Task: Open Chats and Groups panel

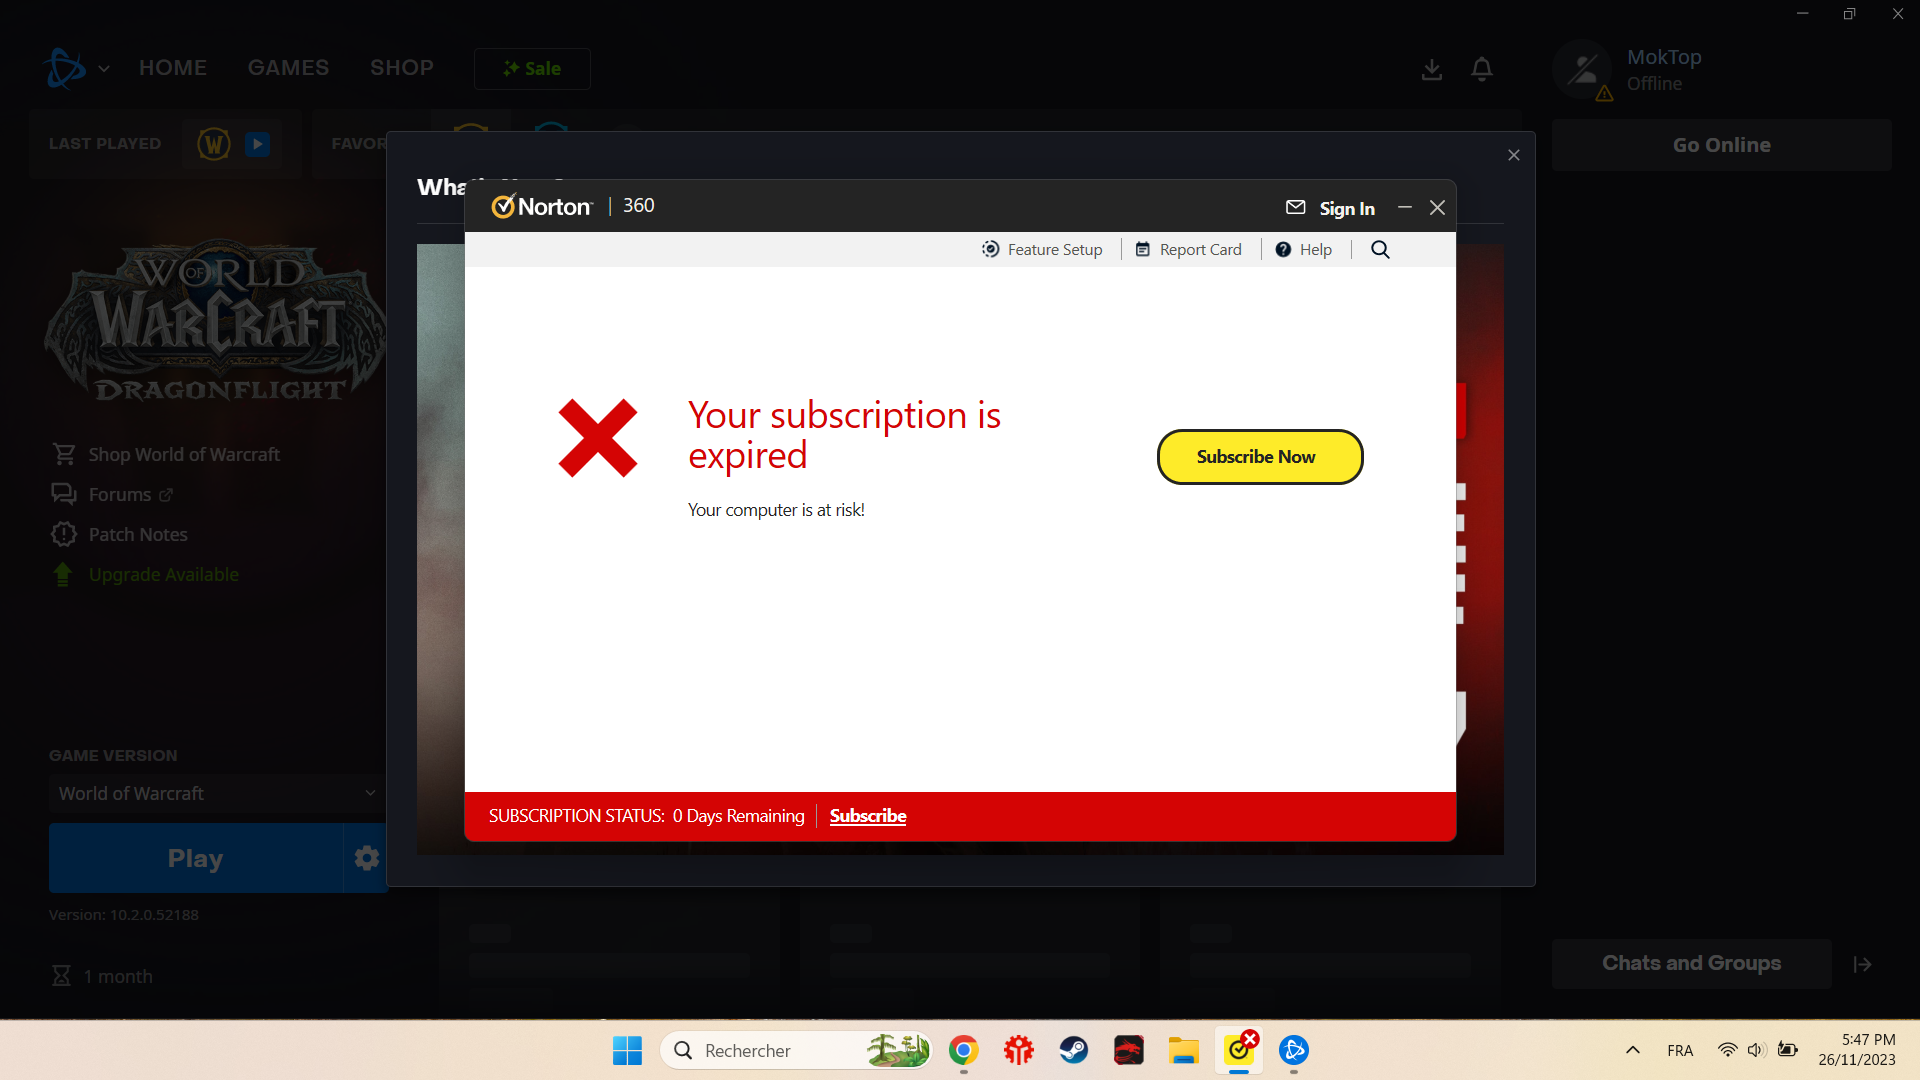Action: click(1692, 964)
